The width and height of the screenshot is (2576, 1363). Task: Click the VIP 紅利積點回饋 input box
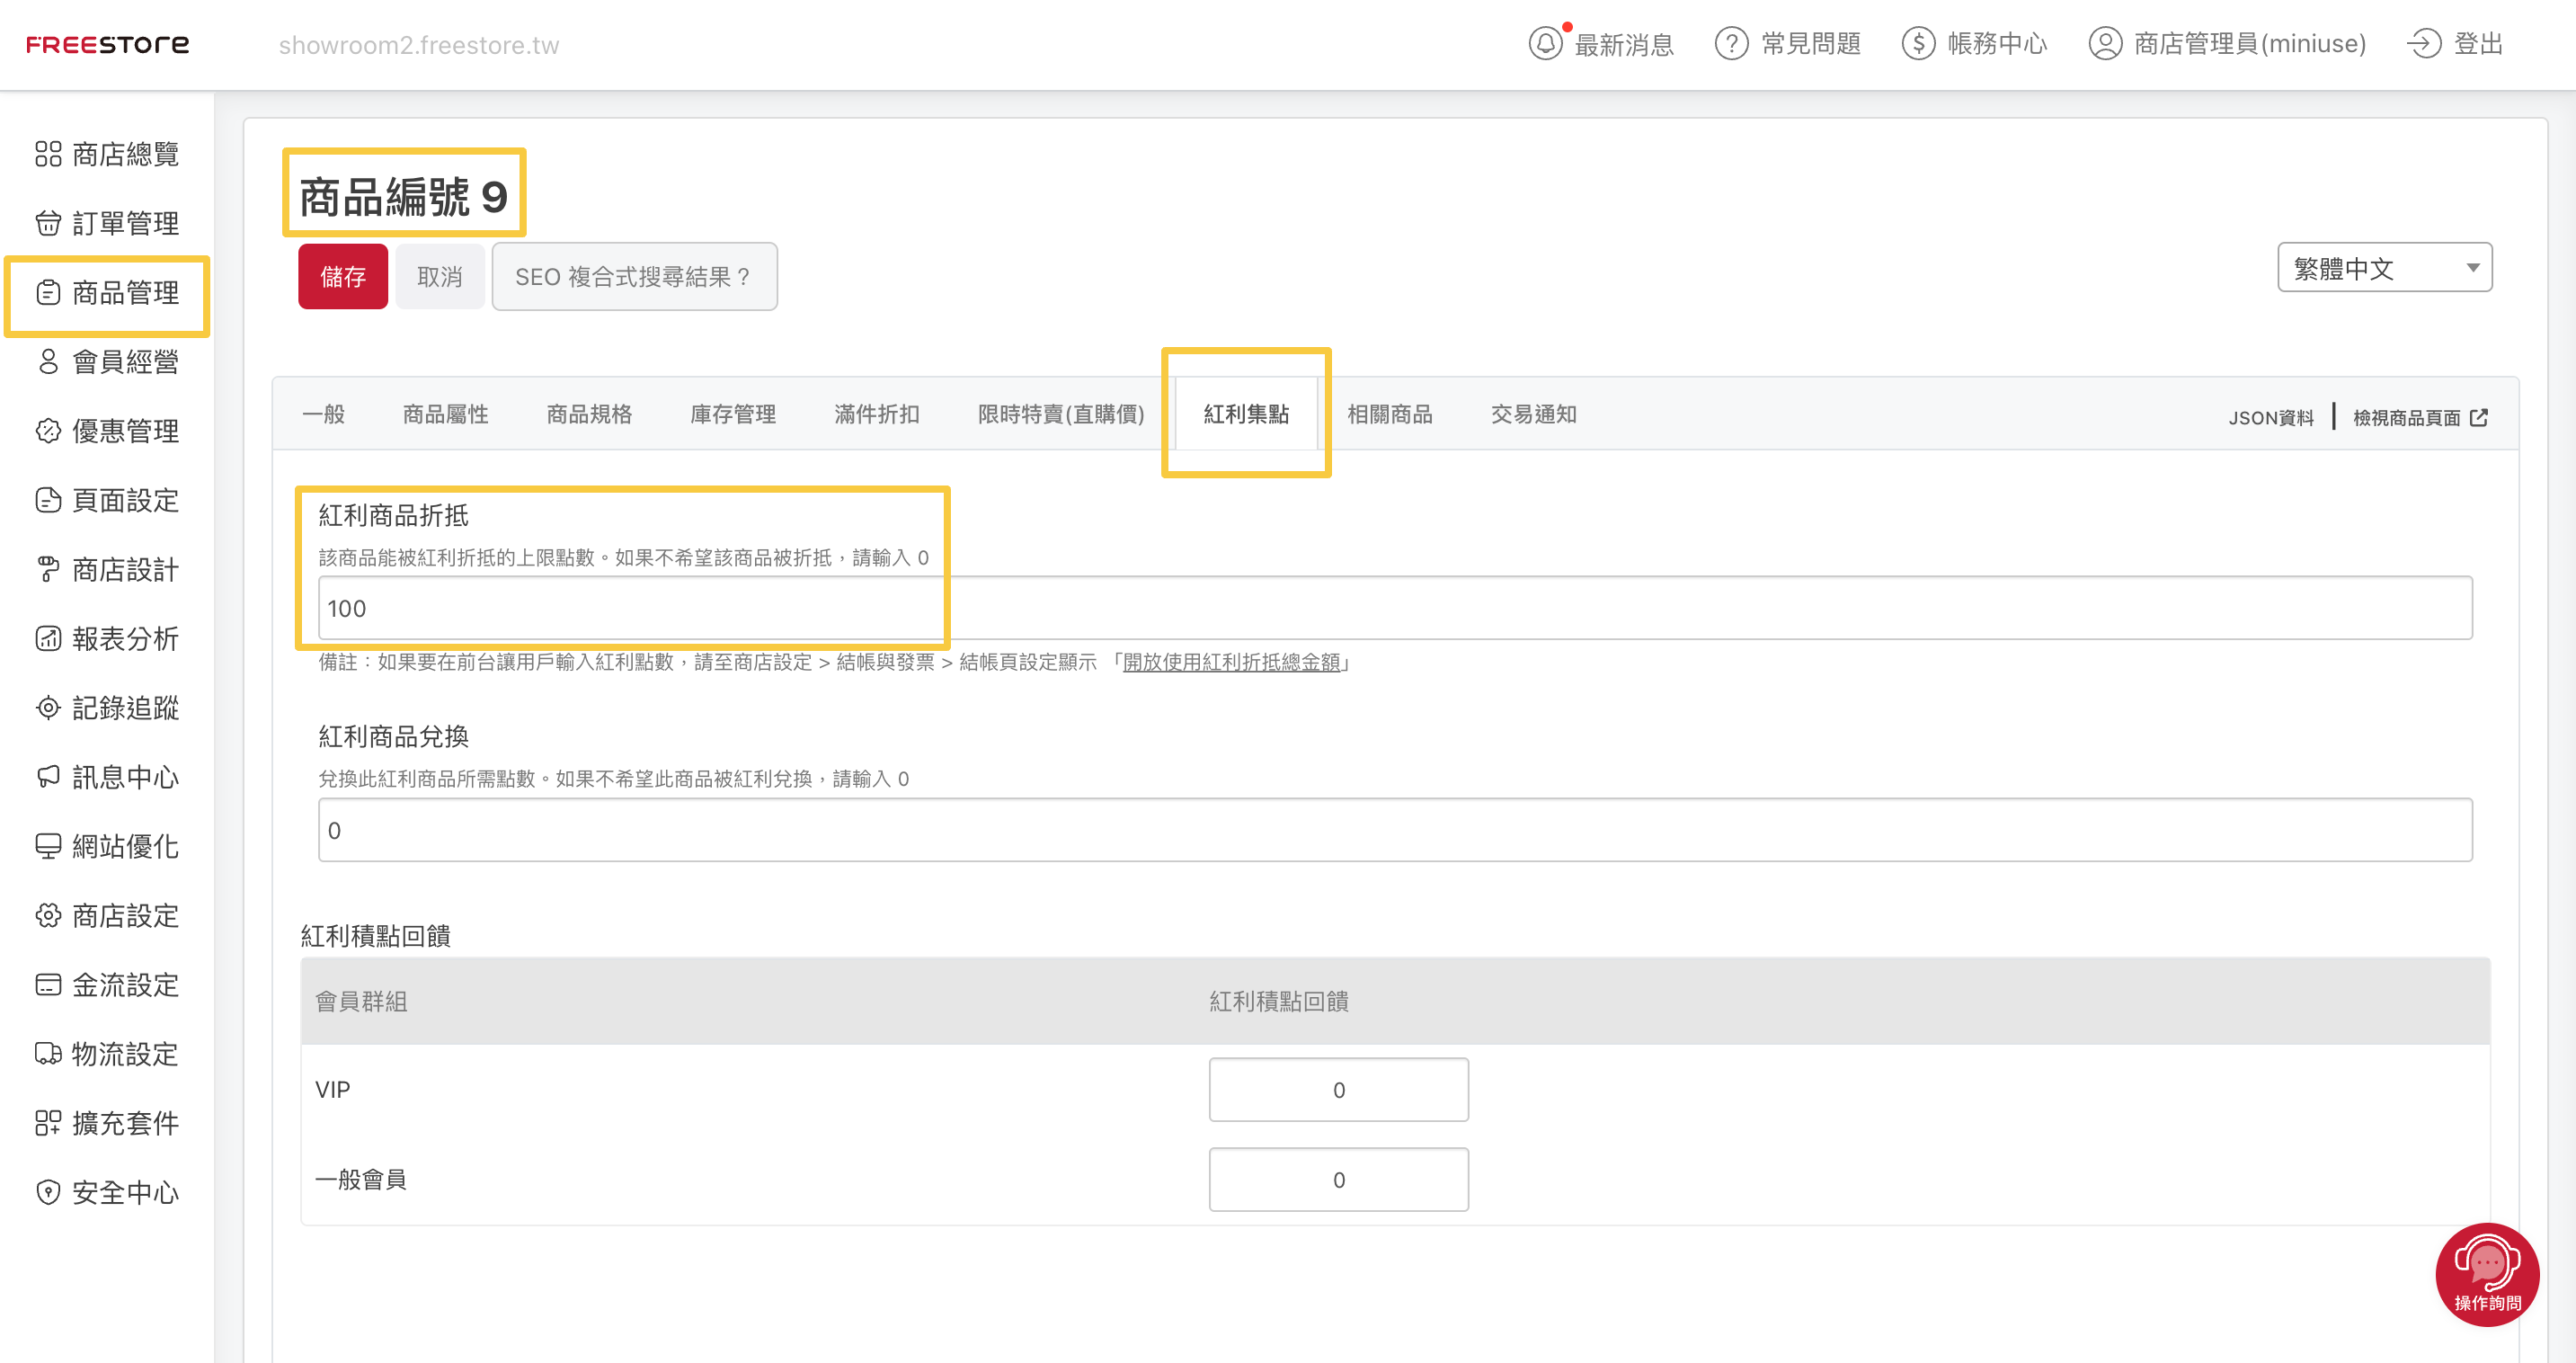pyautogui.click(x=1338, y=1090)
